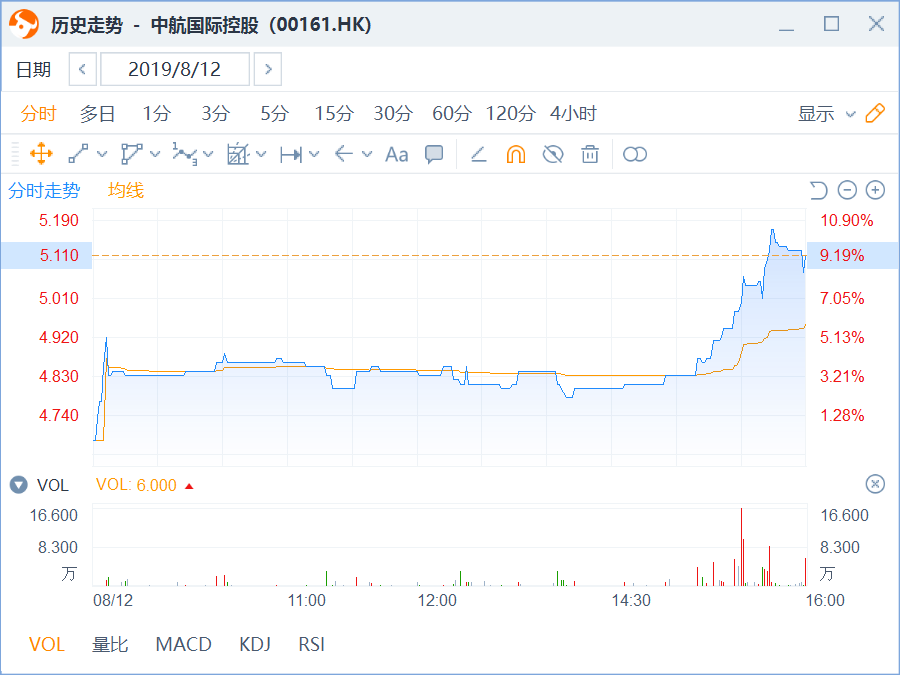This screenshot has height=675, width=900.
Task: Switch to MACD indicator tab
Action: click(183, 644)
